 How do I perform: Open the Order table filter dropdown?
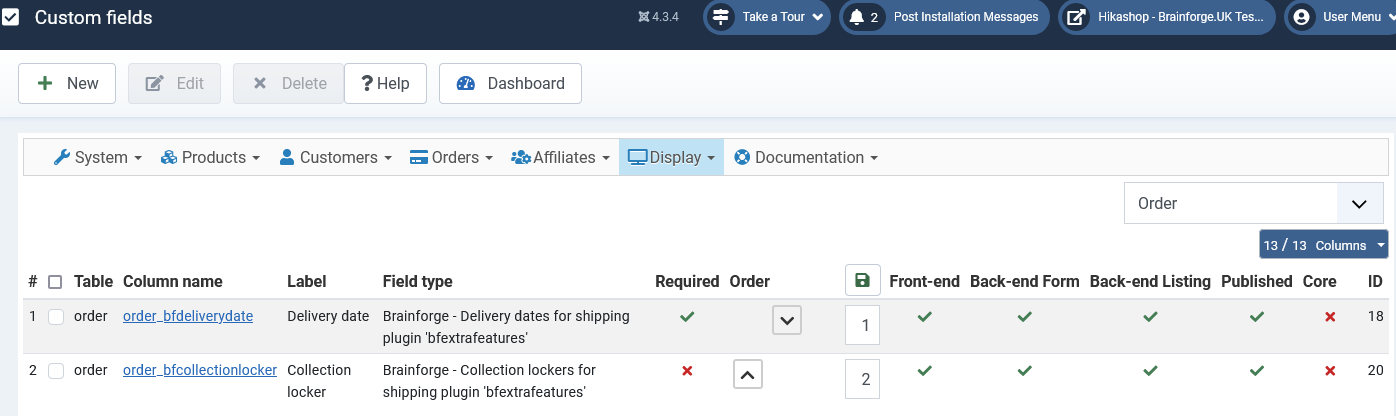pyautogui.click(x=1254, y=203)
